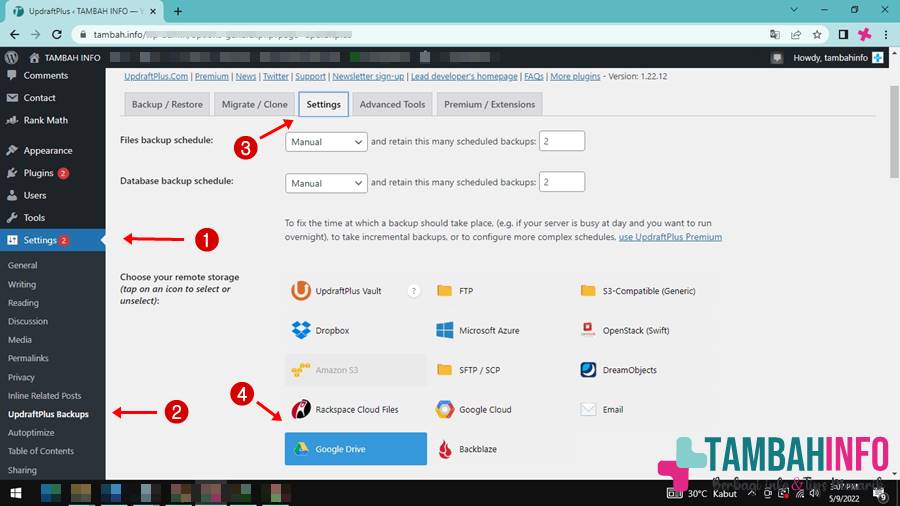Open Windows Start menu

[x=16, y=493]
